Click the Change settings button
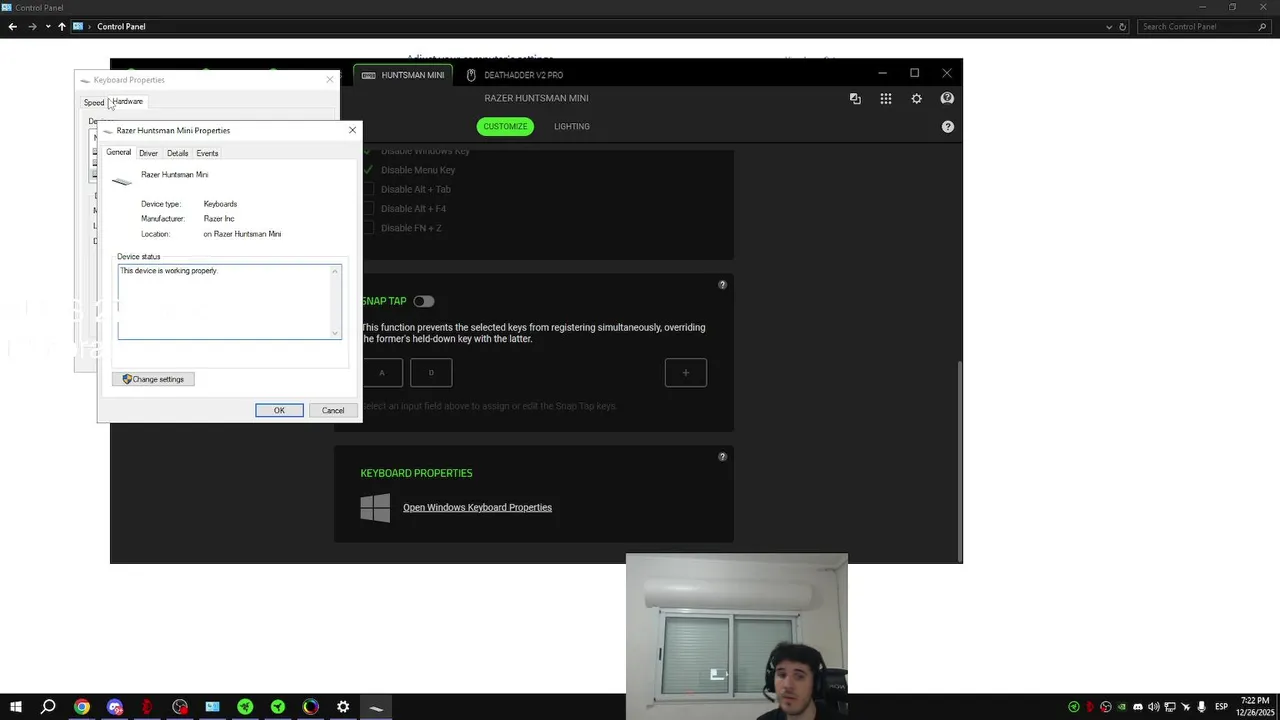The image size is (1280, 720). coord(153,379)
